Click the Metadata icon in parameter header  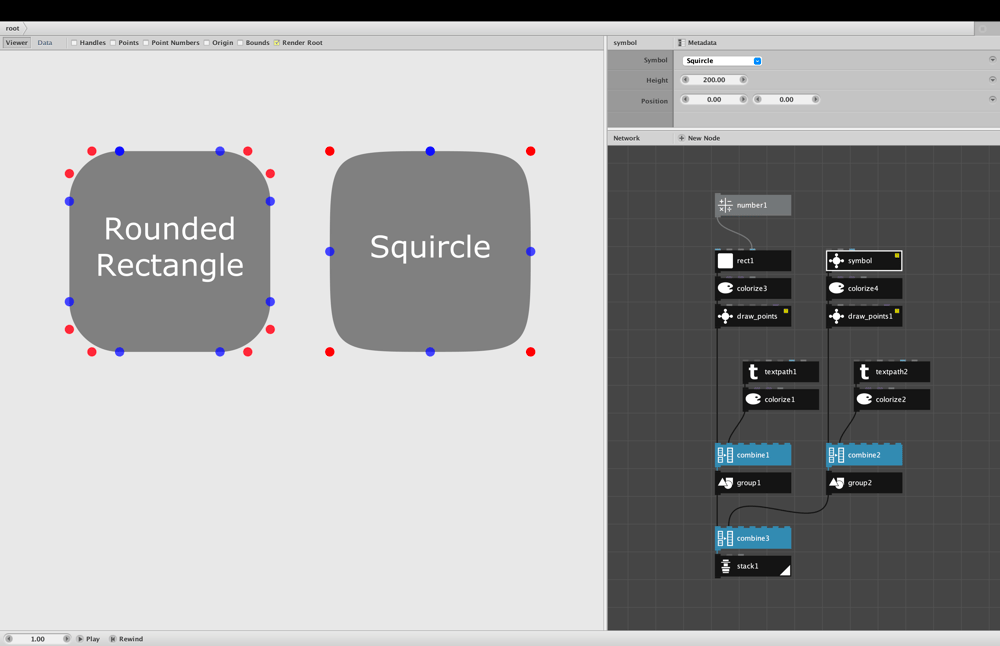[680, 43]
